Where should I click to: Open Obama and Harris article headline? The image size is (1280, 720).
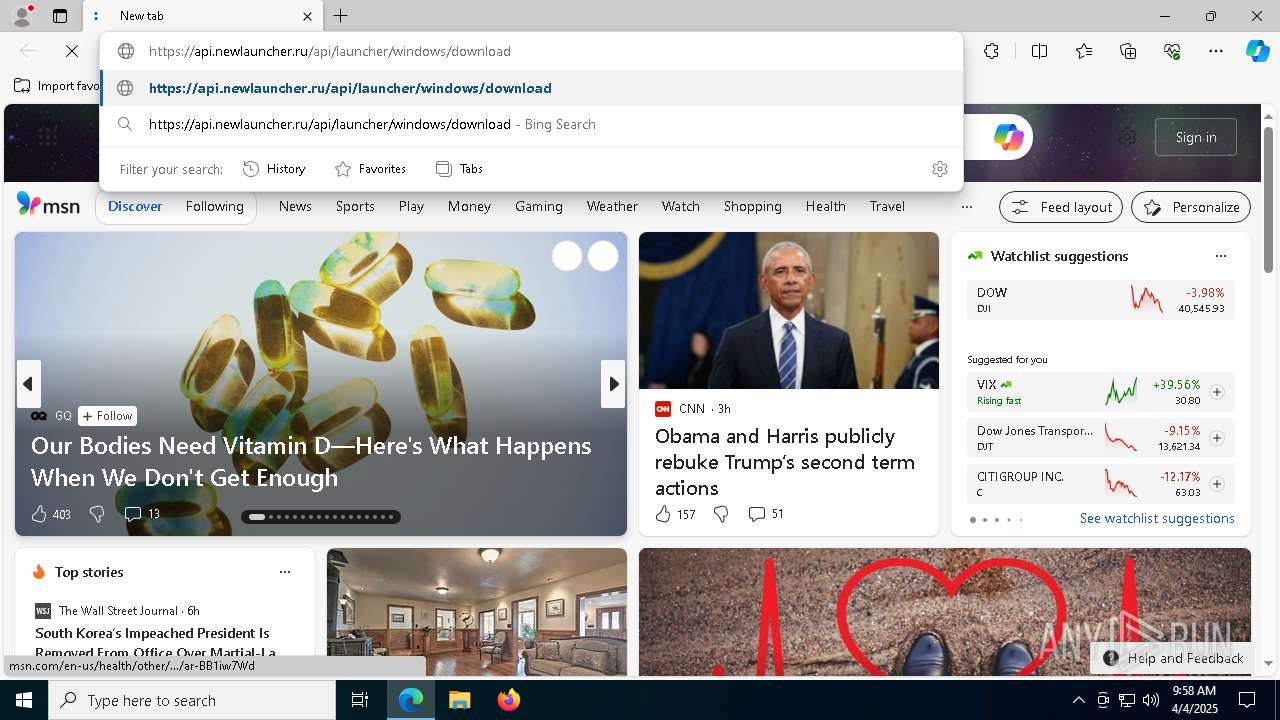785,462
